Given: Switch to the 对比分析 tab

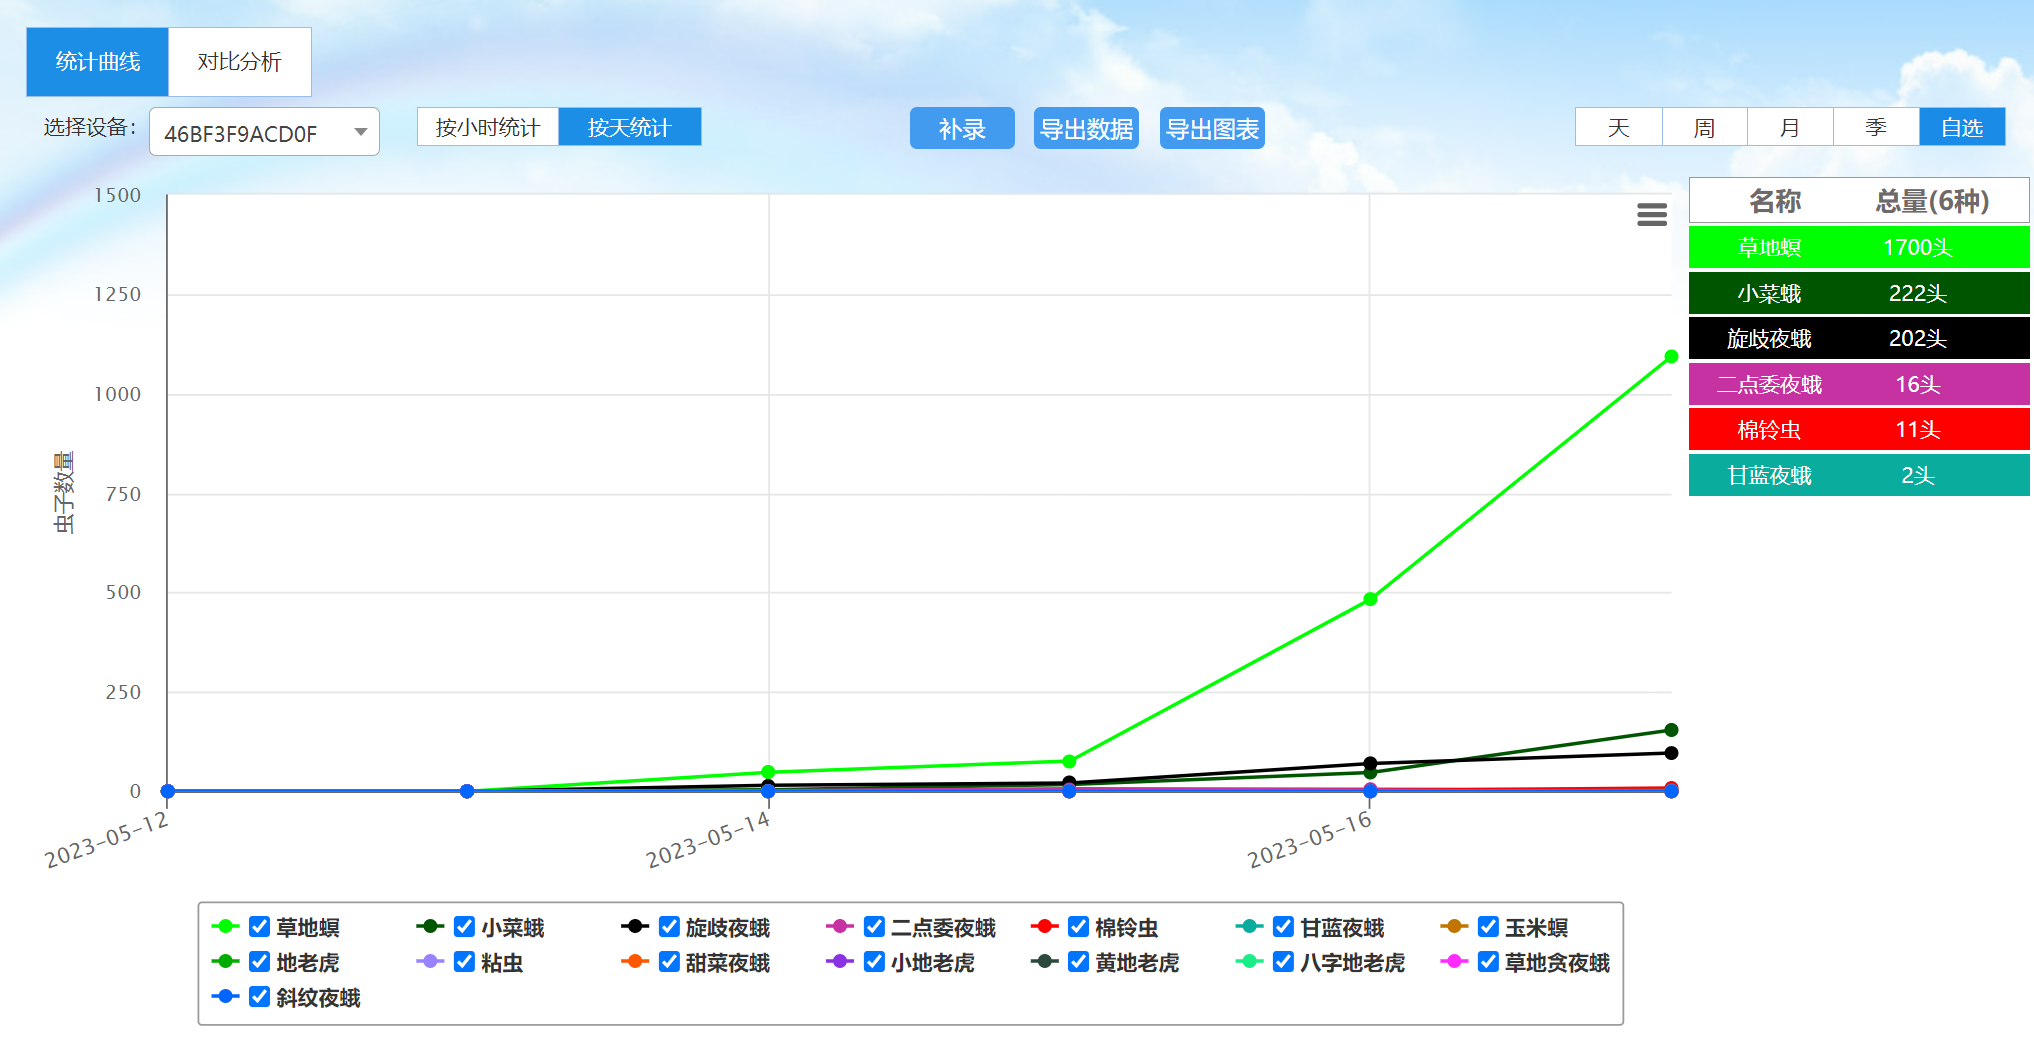Looking at the screenshot, I should [x=240, y=62].
